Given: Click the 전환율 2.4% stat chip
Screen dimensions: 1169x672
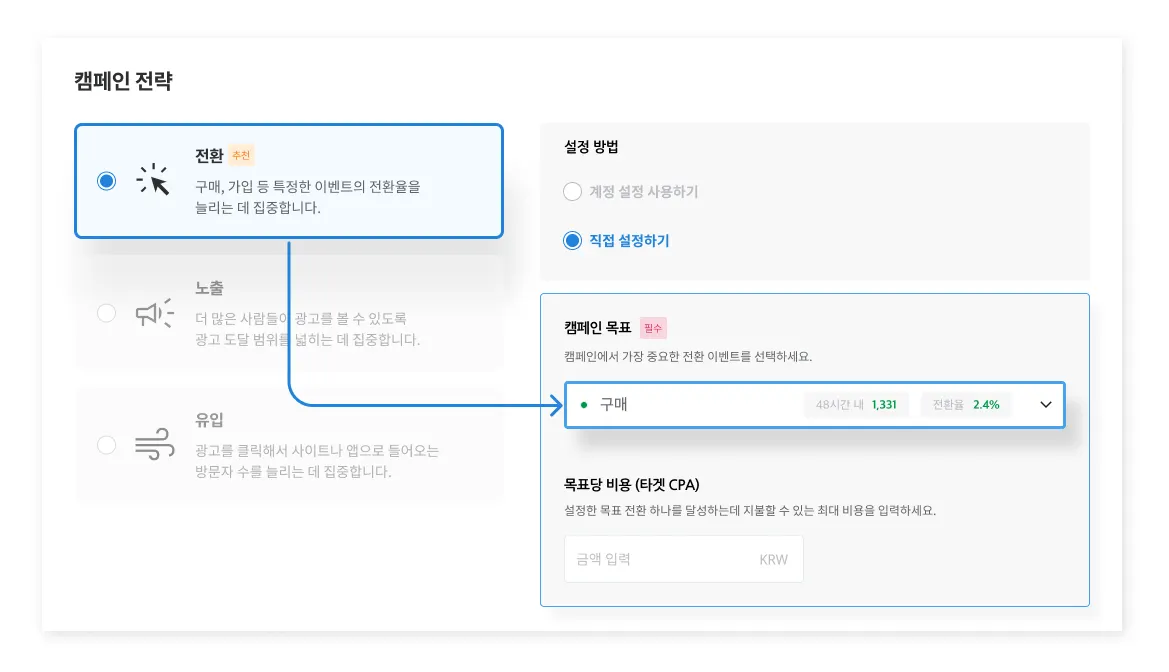Looking at the screenshot, I should (966, 405).
